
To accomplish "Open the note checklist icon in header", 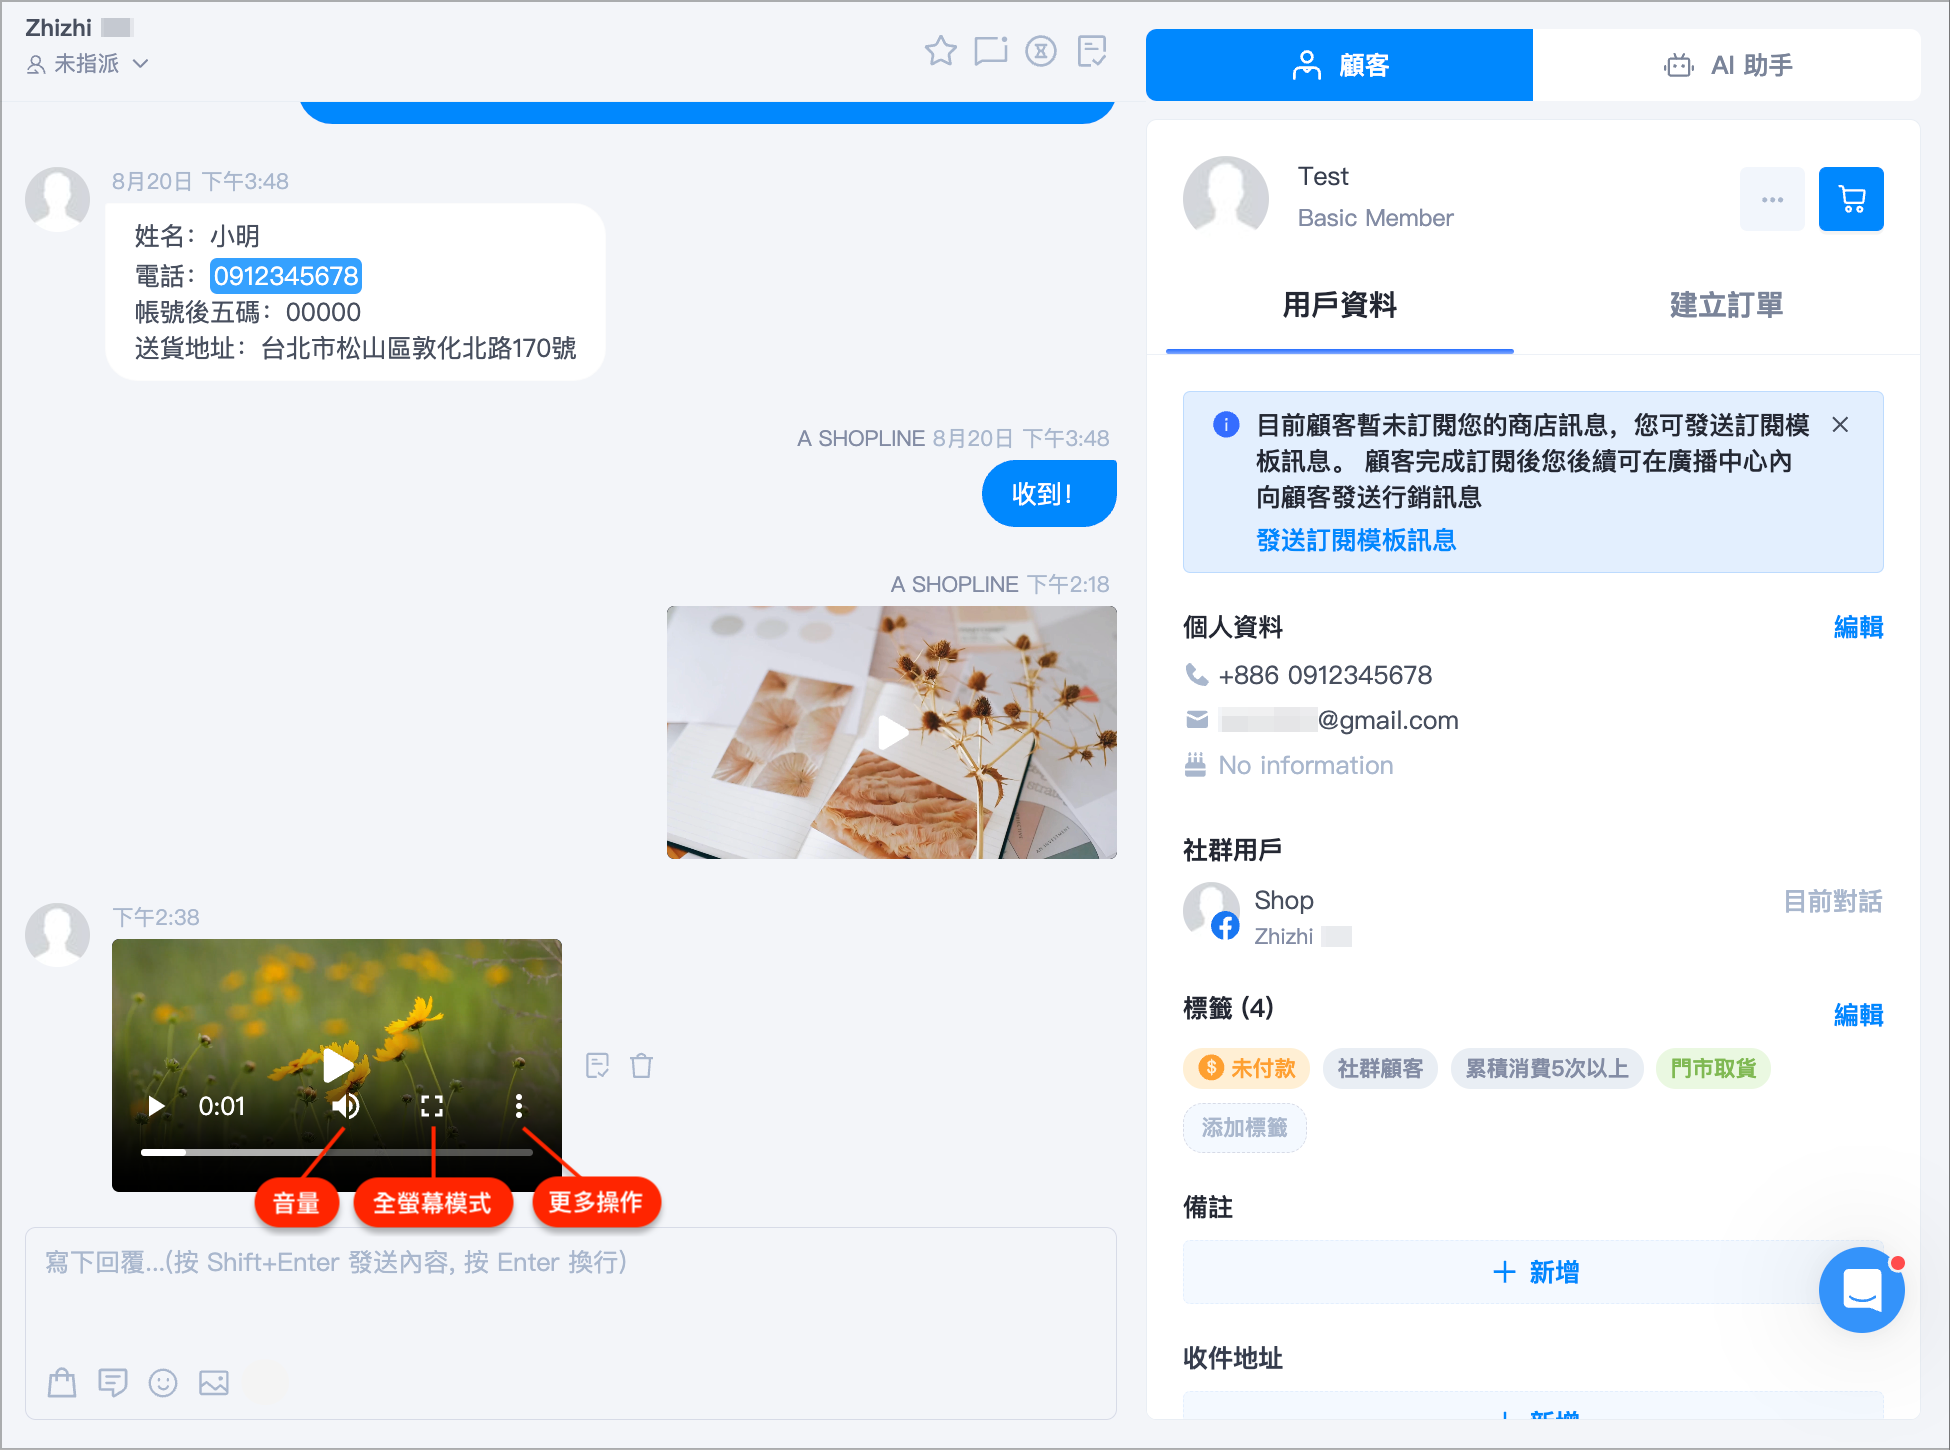I will (x=1092, y=50).
